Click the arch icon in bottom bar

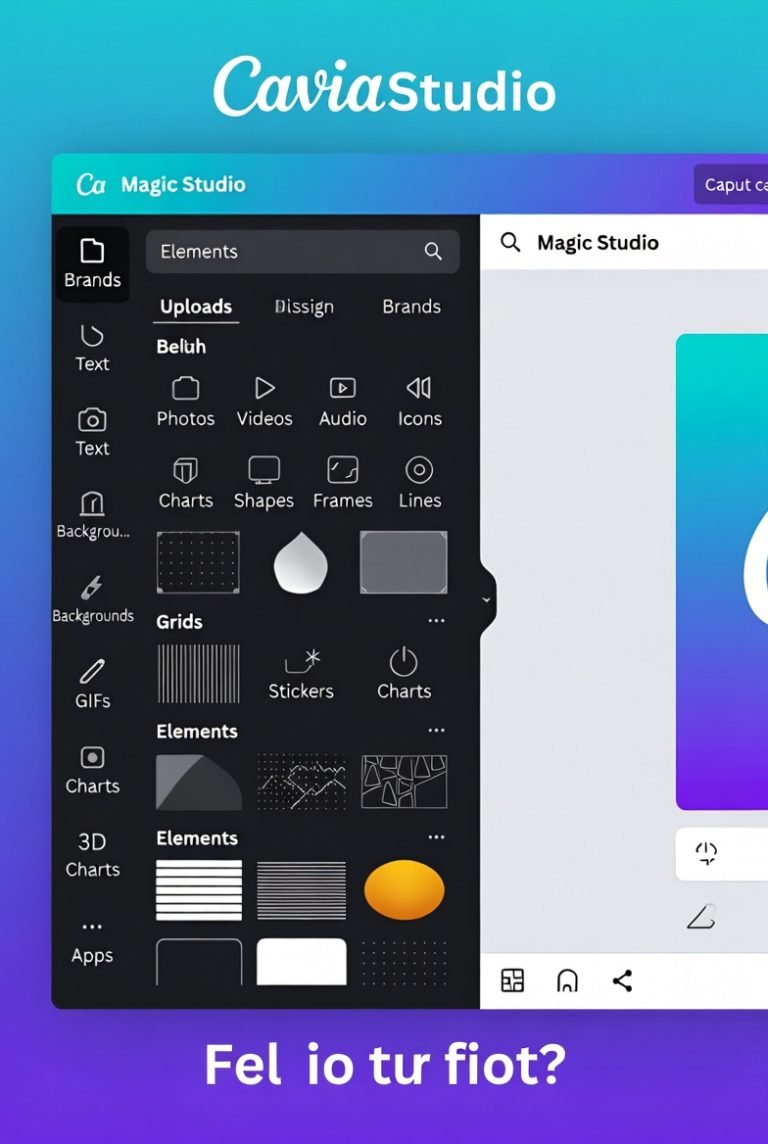click(567, 981)
